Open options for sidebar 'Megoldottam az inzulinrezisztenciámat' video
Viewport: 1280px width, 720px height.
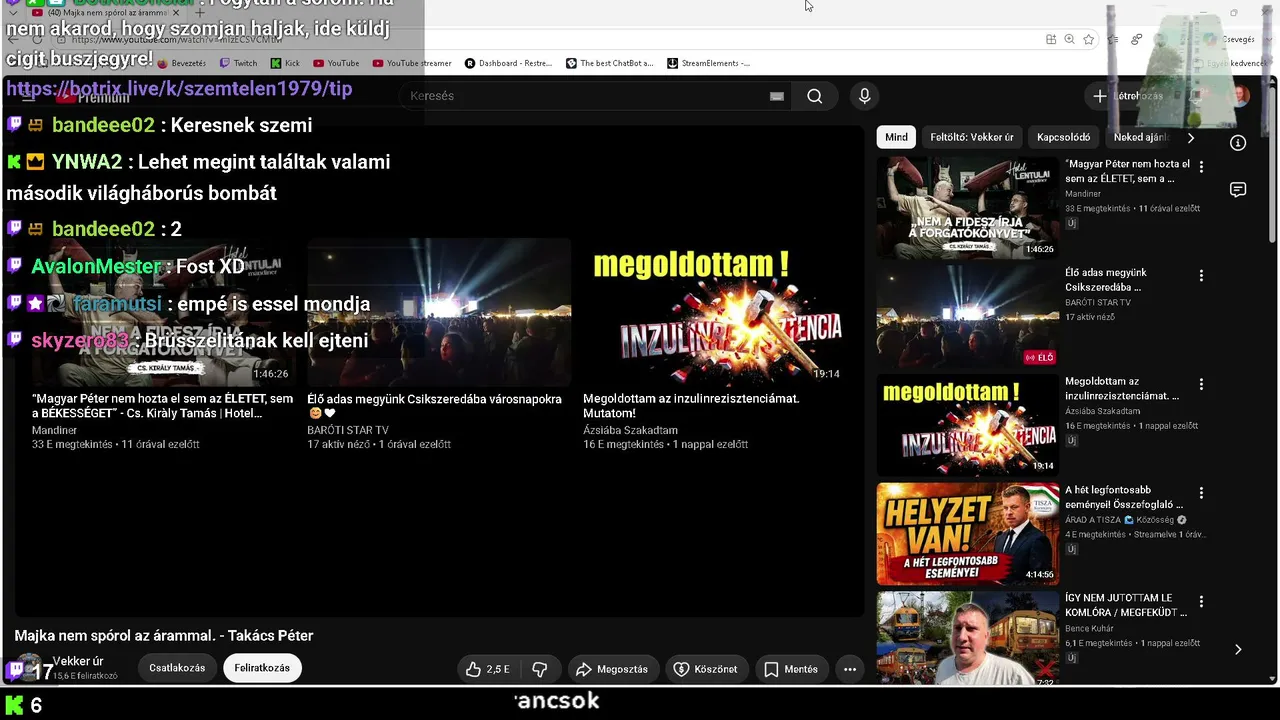[1201, 384]
